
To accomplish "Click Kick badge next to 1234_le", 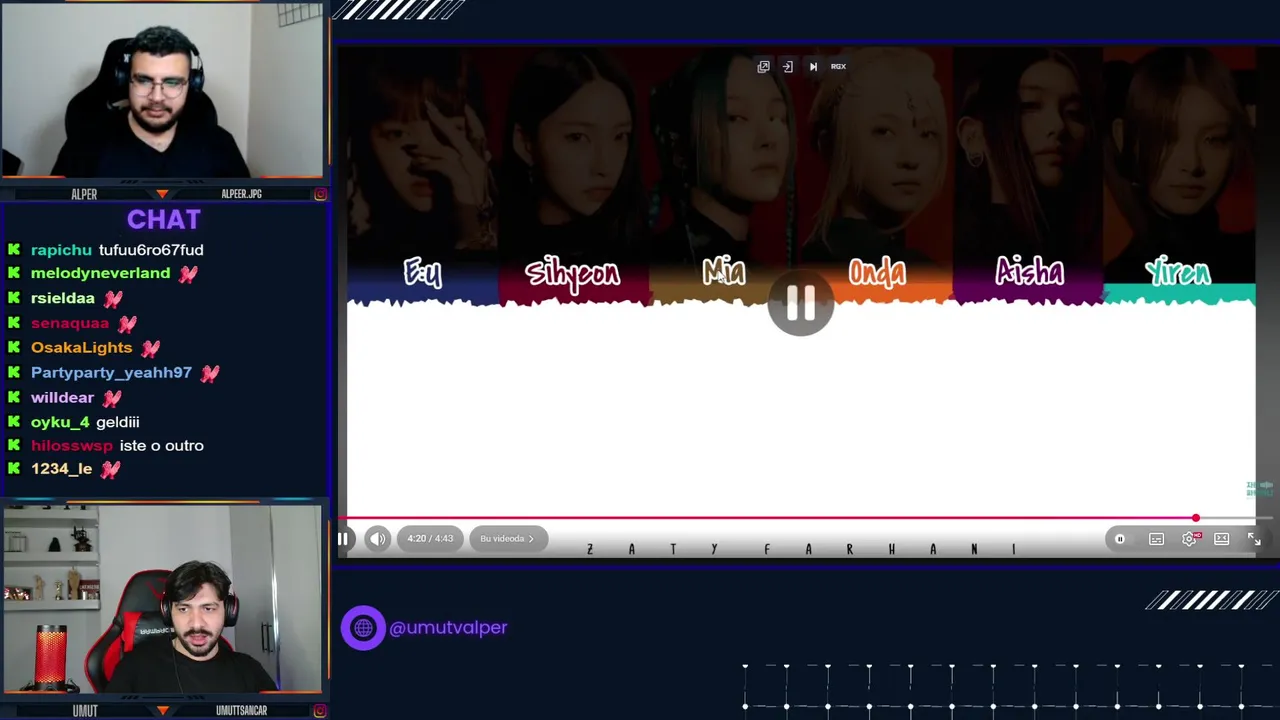I will coord(14,469).
